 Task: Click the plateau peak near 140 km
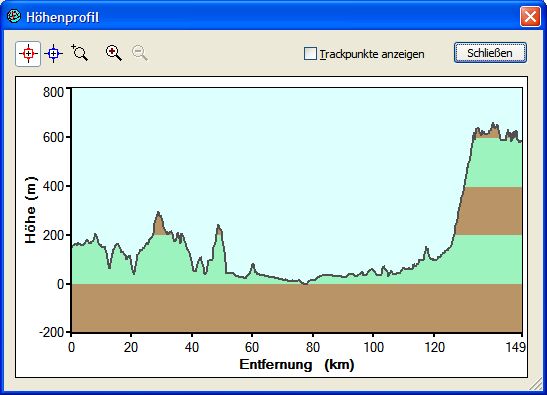(x=493, y=124)
